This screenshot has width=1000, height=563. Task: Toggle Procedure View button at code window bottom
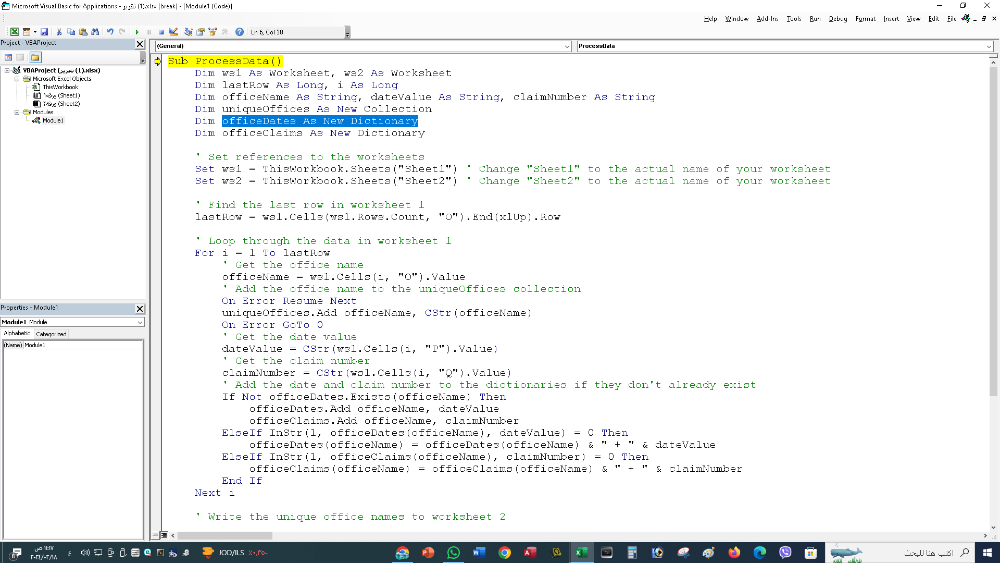(156, 536)
